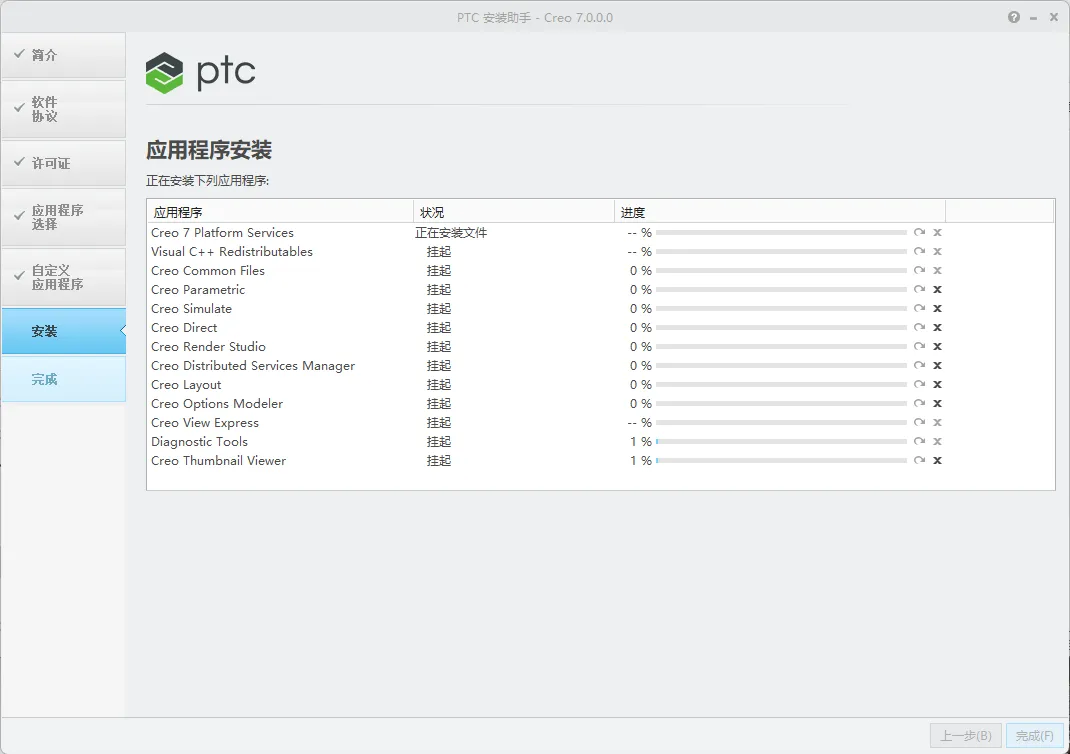Click retry icon in Creo Options Modeler row
The image size is (1070, 754).
919,404
